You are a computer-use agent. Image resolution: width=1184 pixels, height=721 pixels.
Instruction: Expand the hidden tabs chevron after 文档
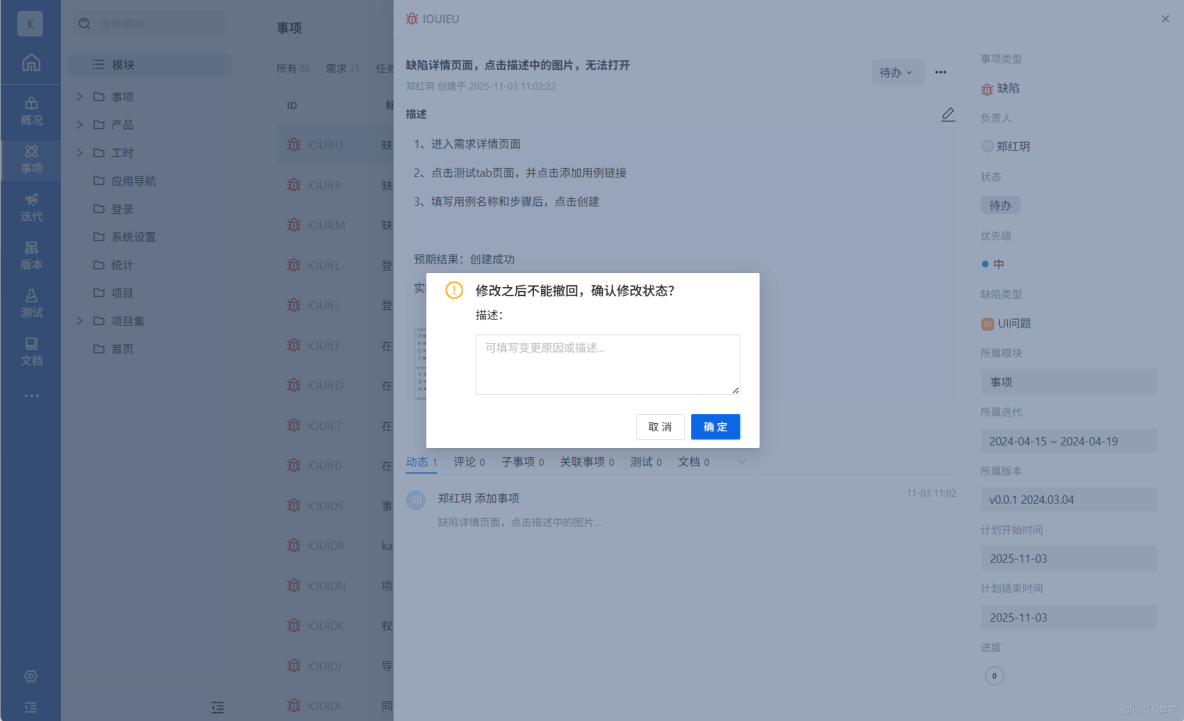(740, 461)
